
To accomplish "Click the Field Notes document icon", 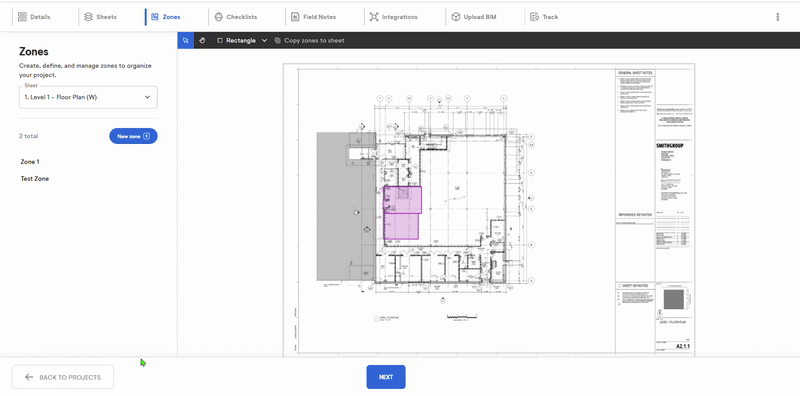I will coord(295,17).
